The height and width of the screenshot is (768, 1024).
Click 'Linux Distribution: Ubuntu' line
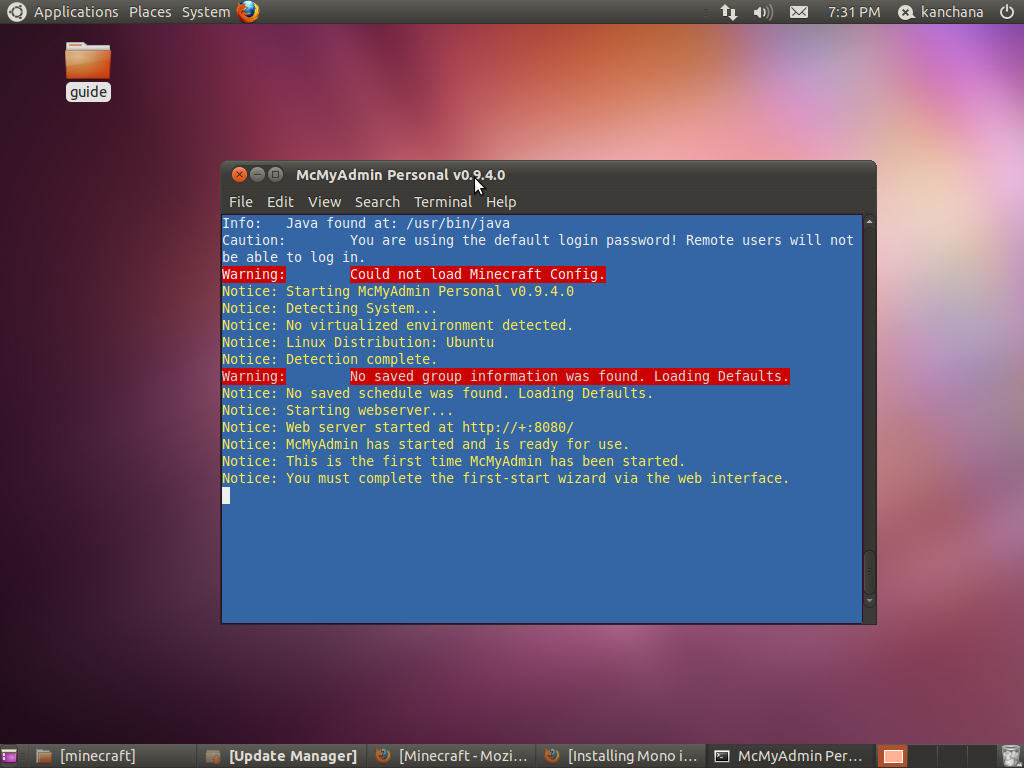(x=390, y=342)
